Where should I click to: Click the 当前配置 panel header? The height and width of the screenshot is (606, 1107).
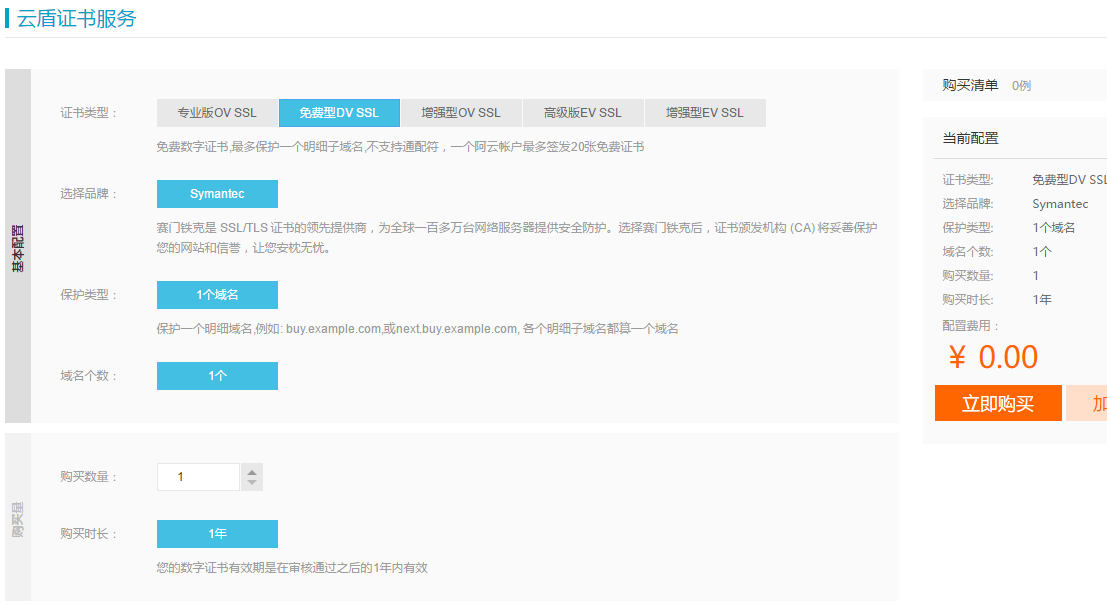970,138
